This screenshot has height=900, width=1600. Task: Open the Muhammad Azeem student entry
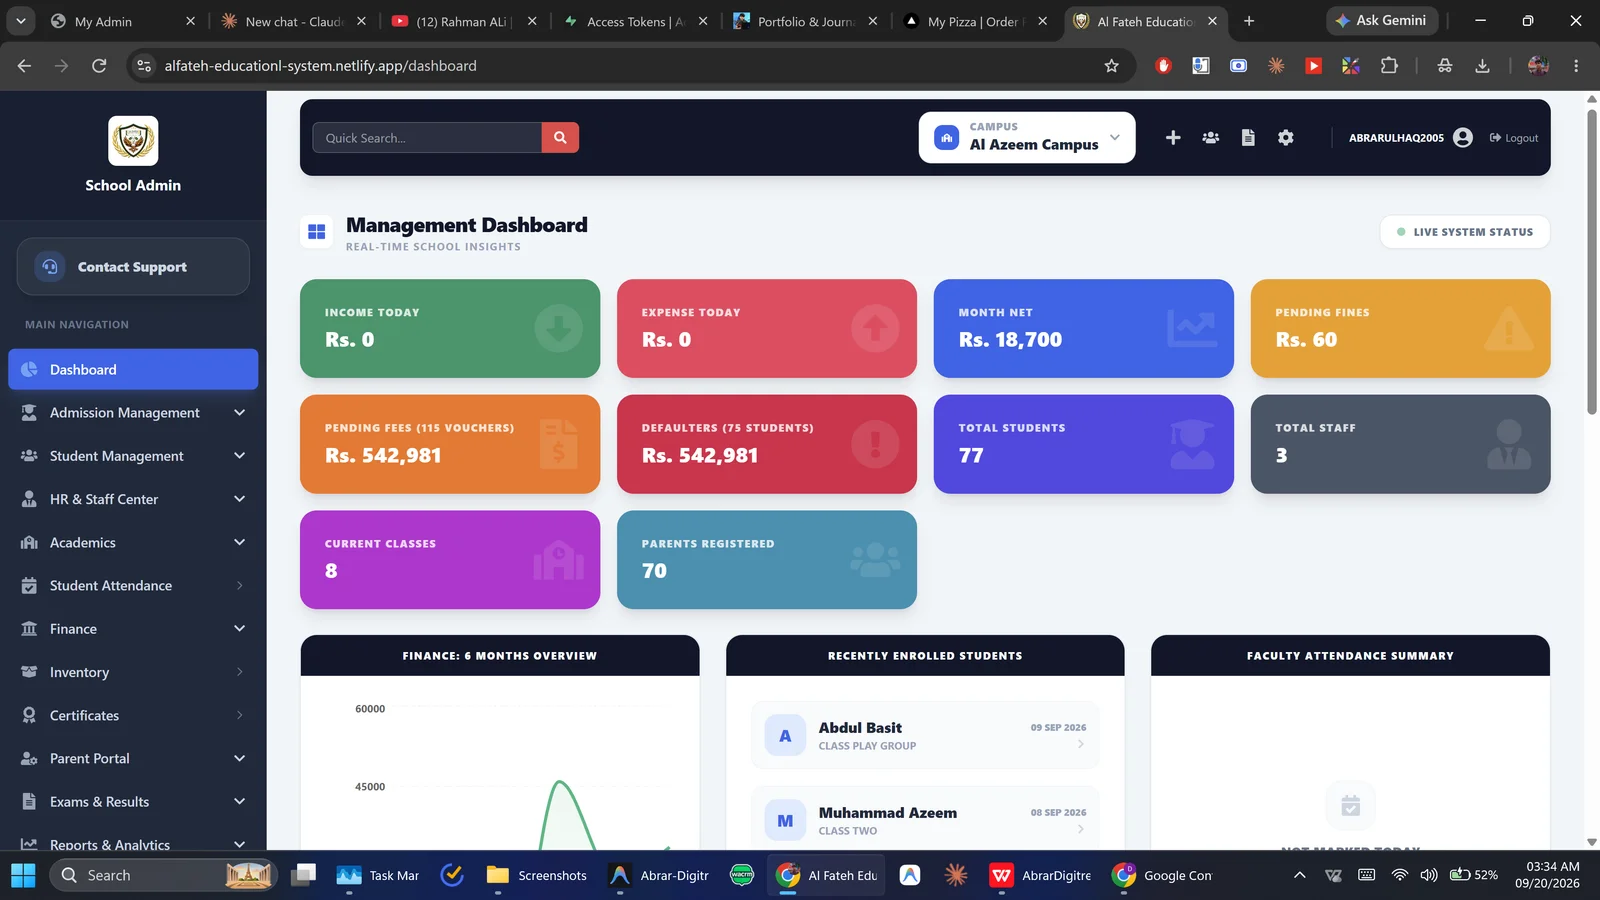(925, 820)
